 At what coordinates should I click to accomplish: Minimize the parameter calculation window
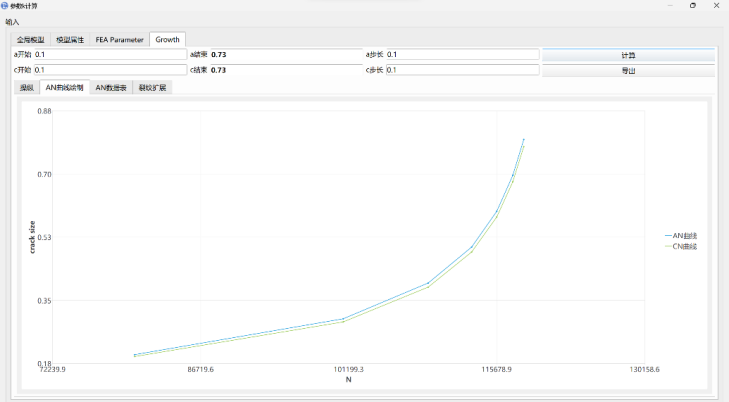click(x=670, y=6)
